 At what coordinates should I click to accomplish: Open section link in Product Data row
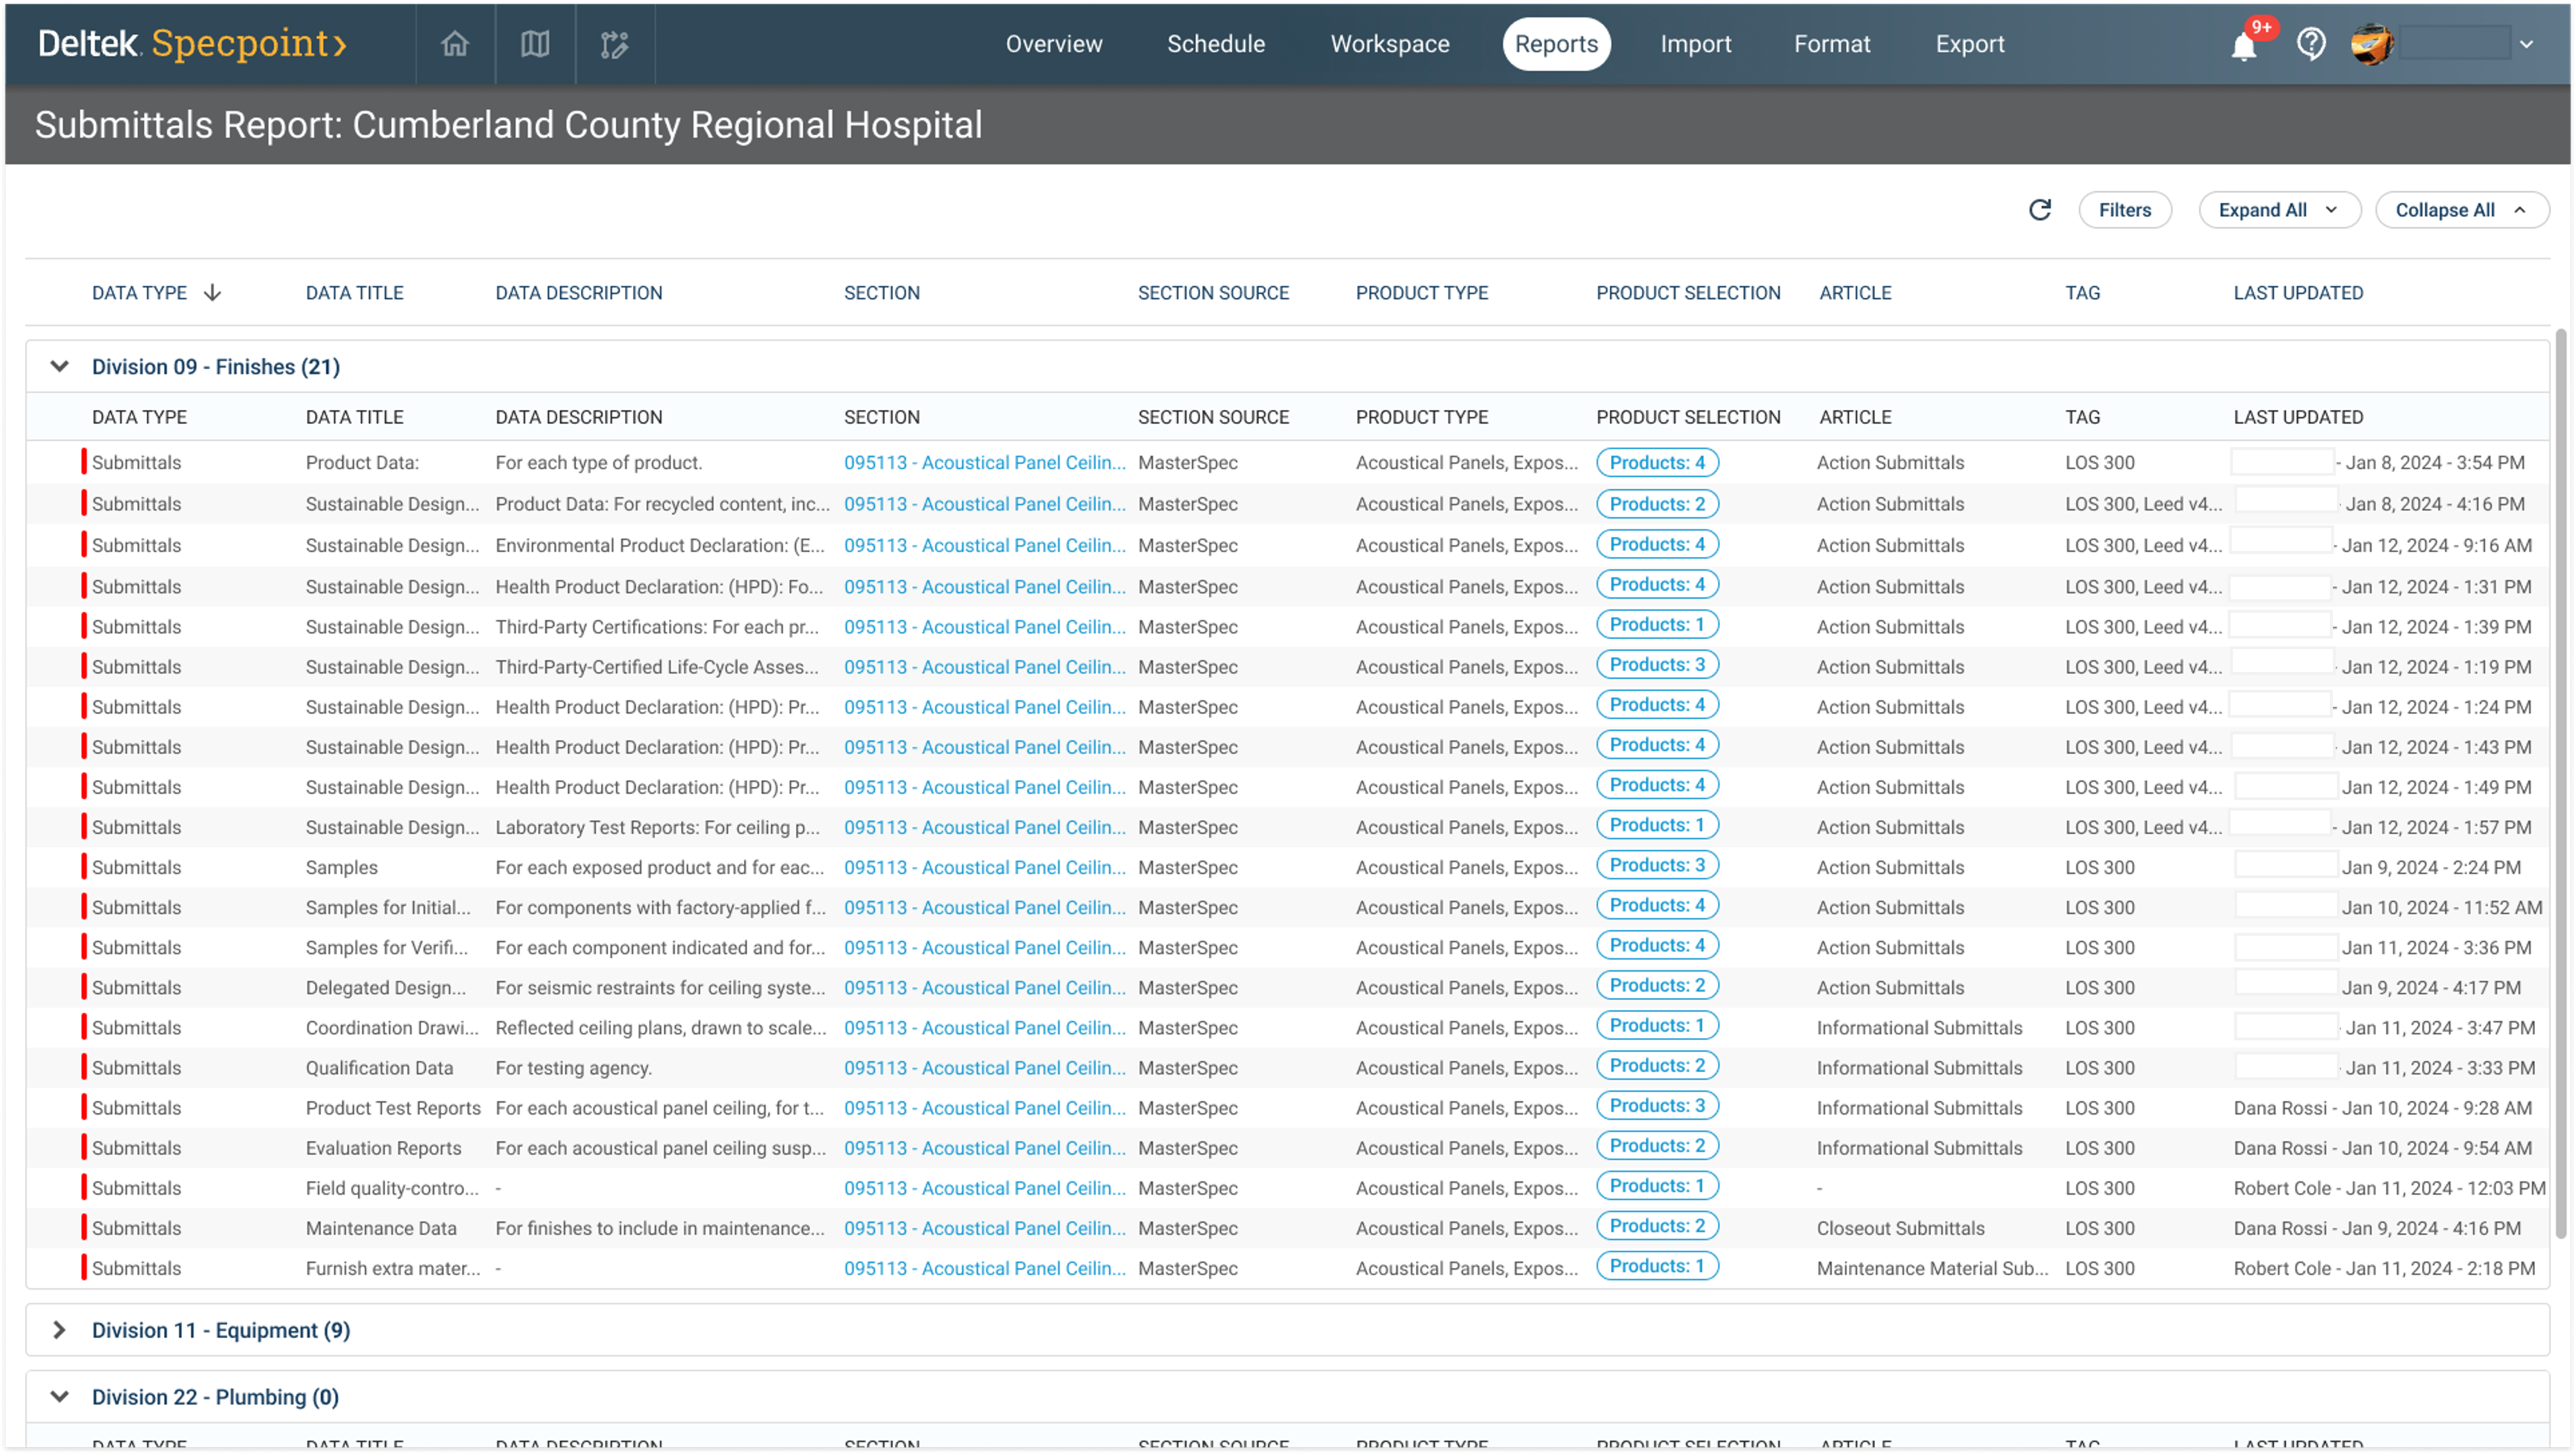click(x=984, y=463)
